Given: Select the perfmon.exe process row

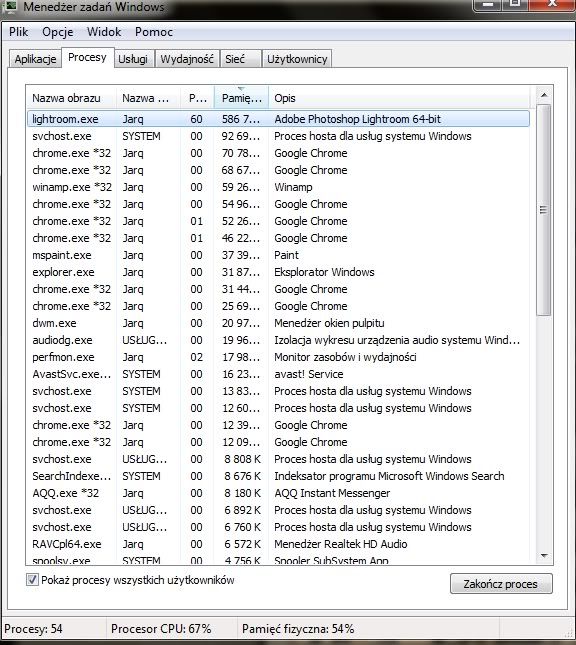Looking at the screenshot, I should pos(278,357).
